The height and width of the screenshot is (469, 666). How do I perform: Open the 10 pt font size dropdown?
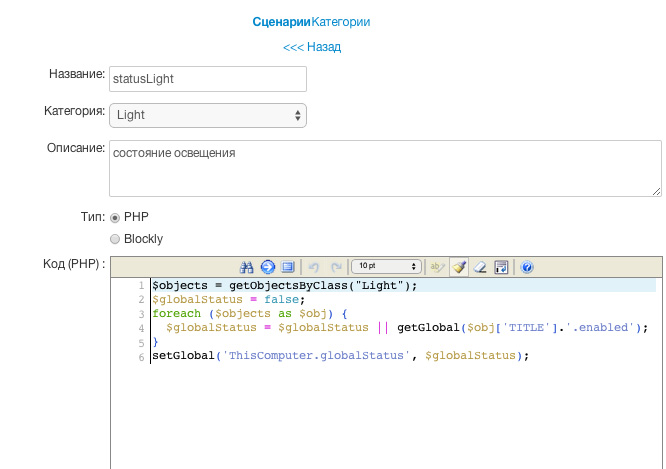coord(386,267)
